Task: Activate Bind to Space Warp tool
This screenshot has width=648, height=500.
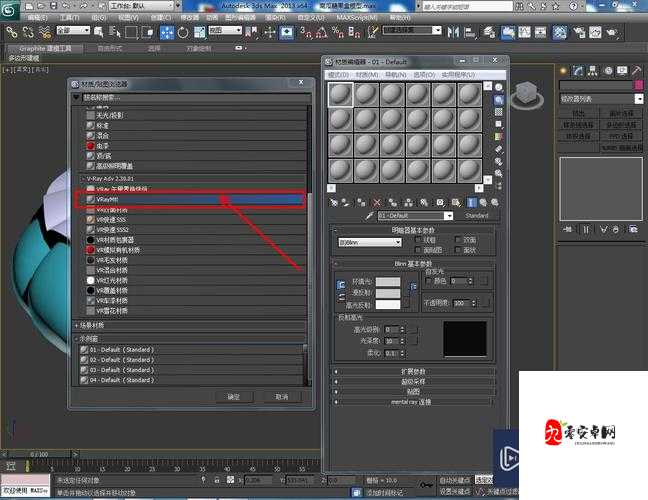Action: click(45, 32)
